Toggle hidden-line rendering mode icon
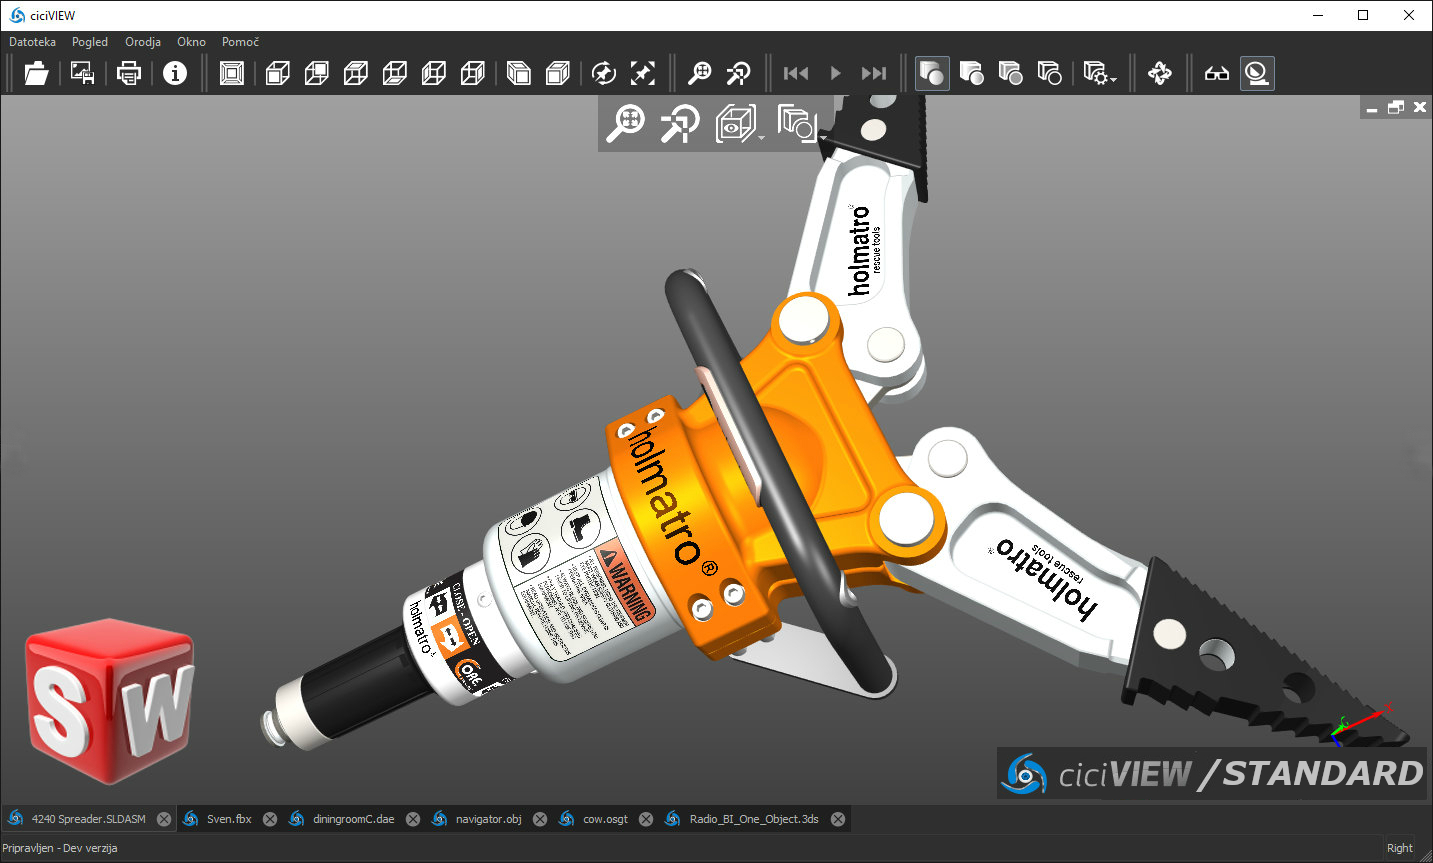The image size is (1433, 863). [1010, 73]
